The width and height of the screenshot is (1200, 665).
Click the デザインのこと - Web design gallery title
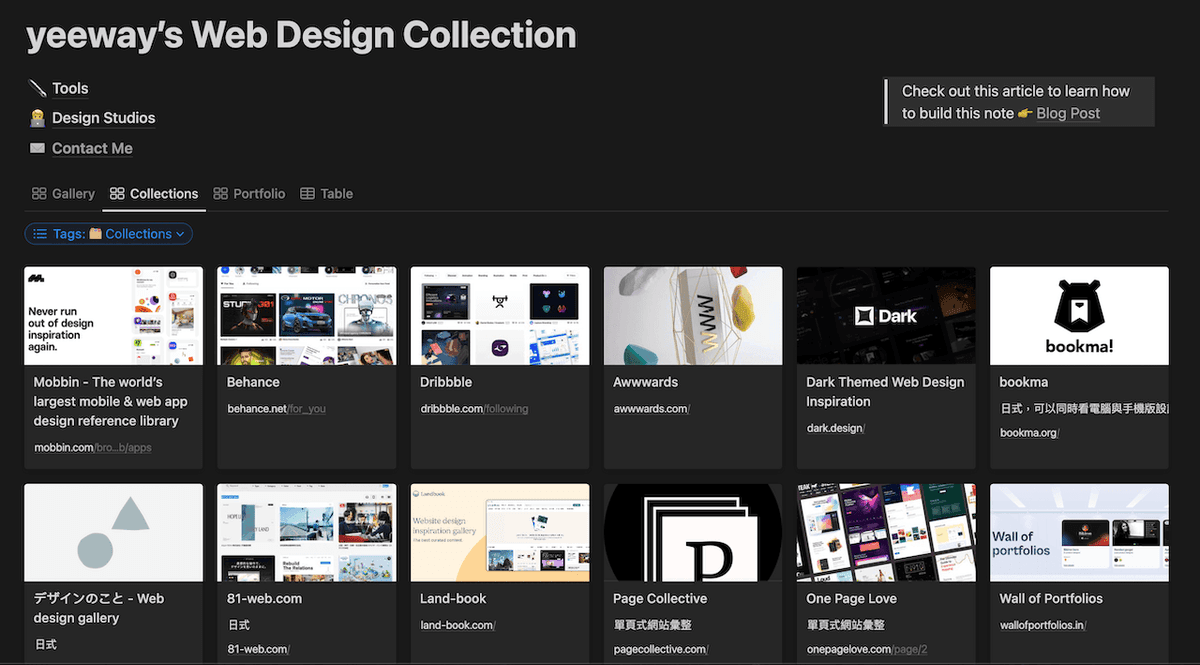[99, 608]
